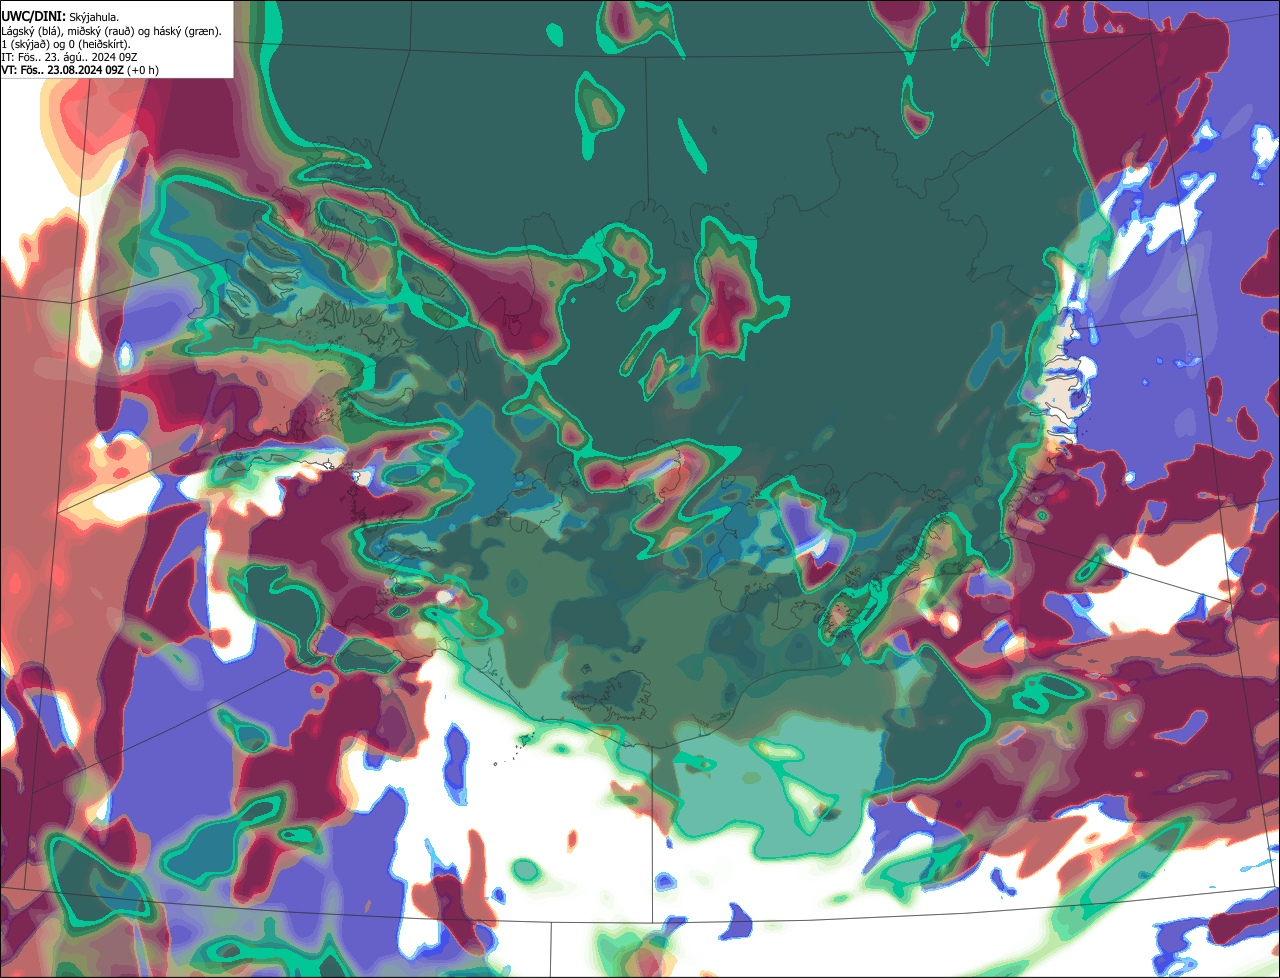
Task: Click the 'VT: Fös.. 23.08.2024 09Z (+0 h)' line
Action: [x=80, y=70]
